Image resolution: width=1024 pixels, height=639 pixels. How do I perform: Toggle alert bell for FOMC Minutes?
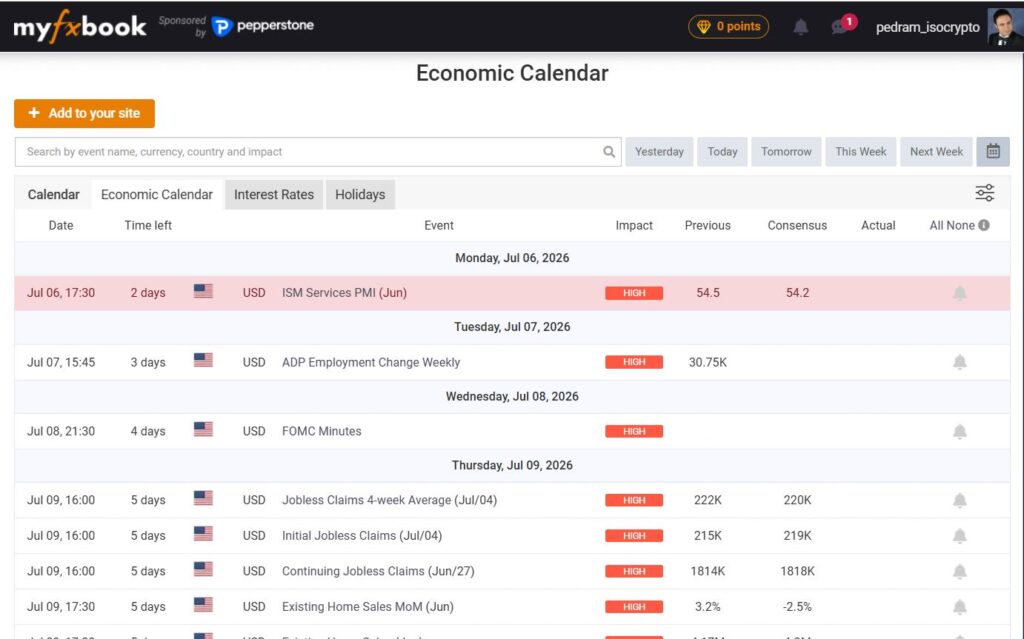point(959,431)
